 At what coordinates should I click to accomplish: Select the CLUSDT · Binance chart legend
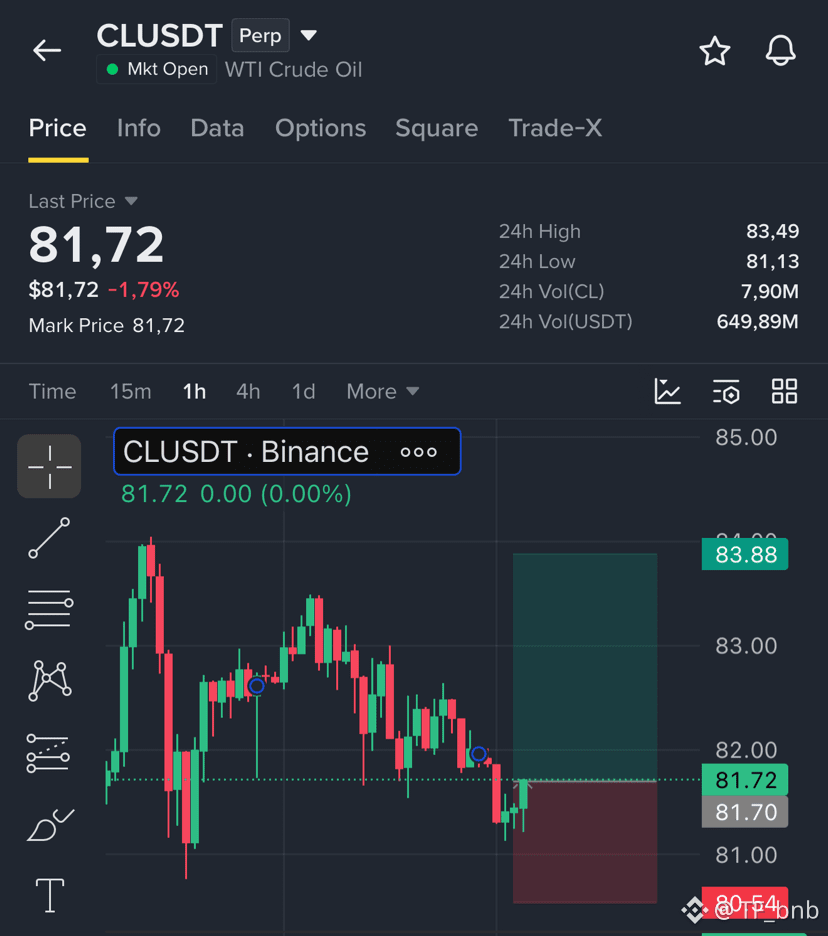pos(287,451)
